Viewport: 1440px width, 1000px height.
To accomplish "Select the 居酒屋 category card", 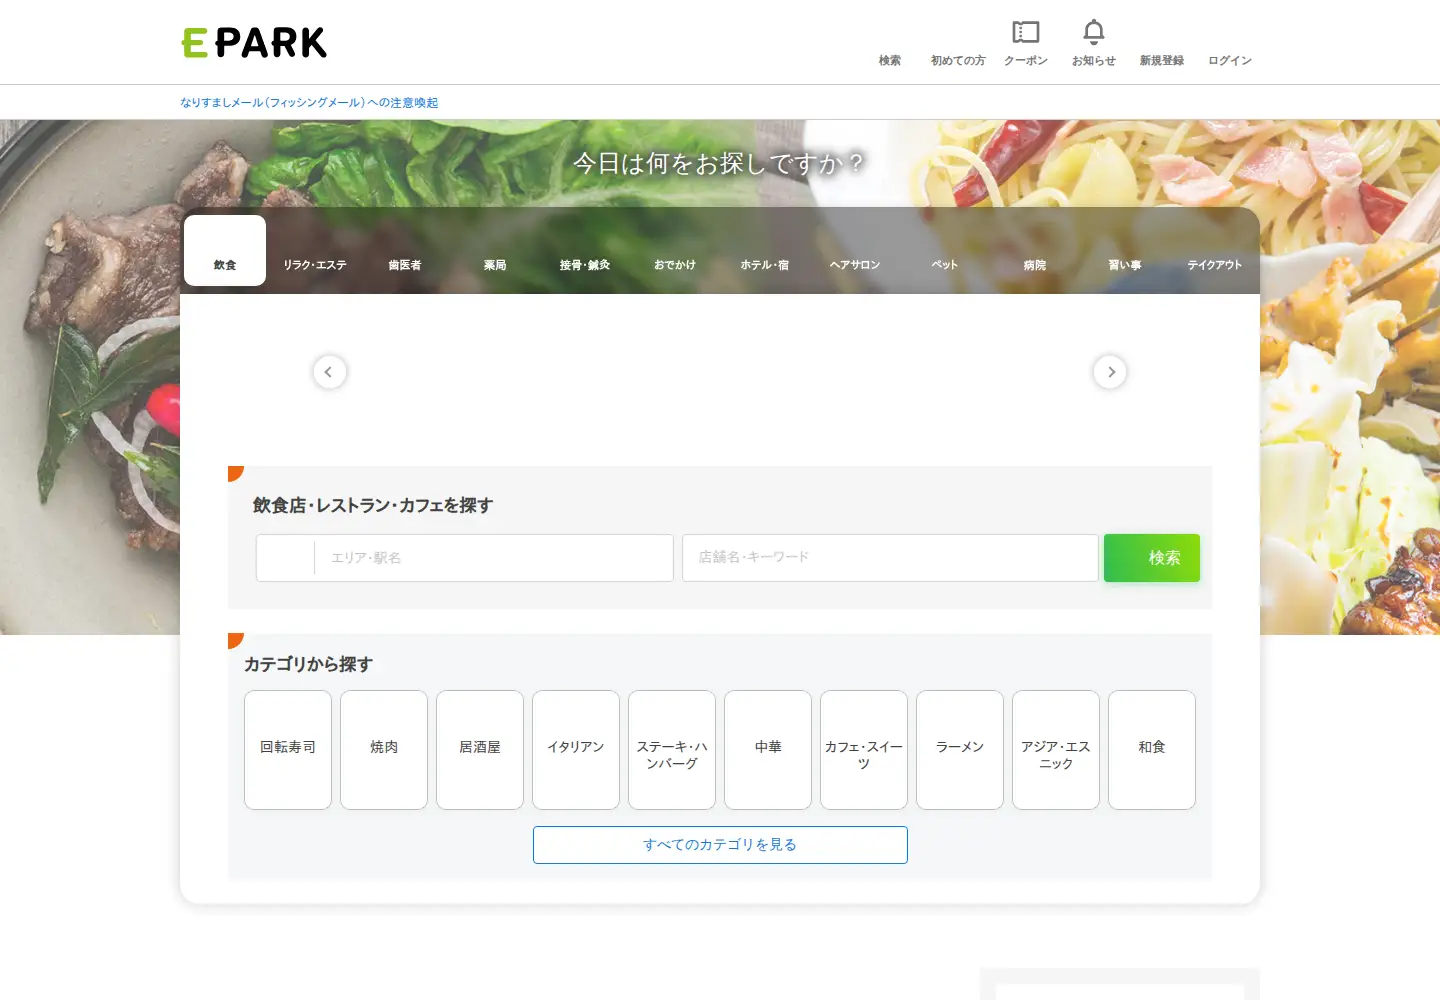I will 480,750.
